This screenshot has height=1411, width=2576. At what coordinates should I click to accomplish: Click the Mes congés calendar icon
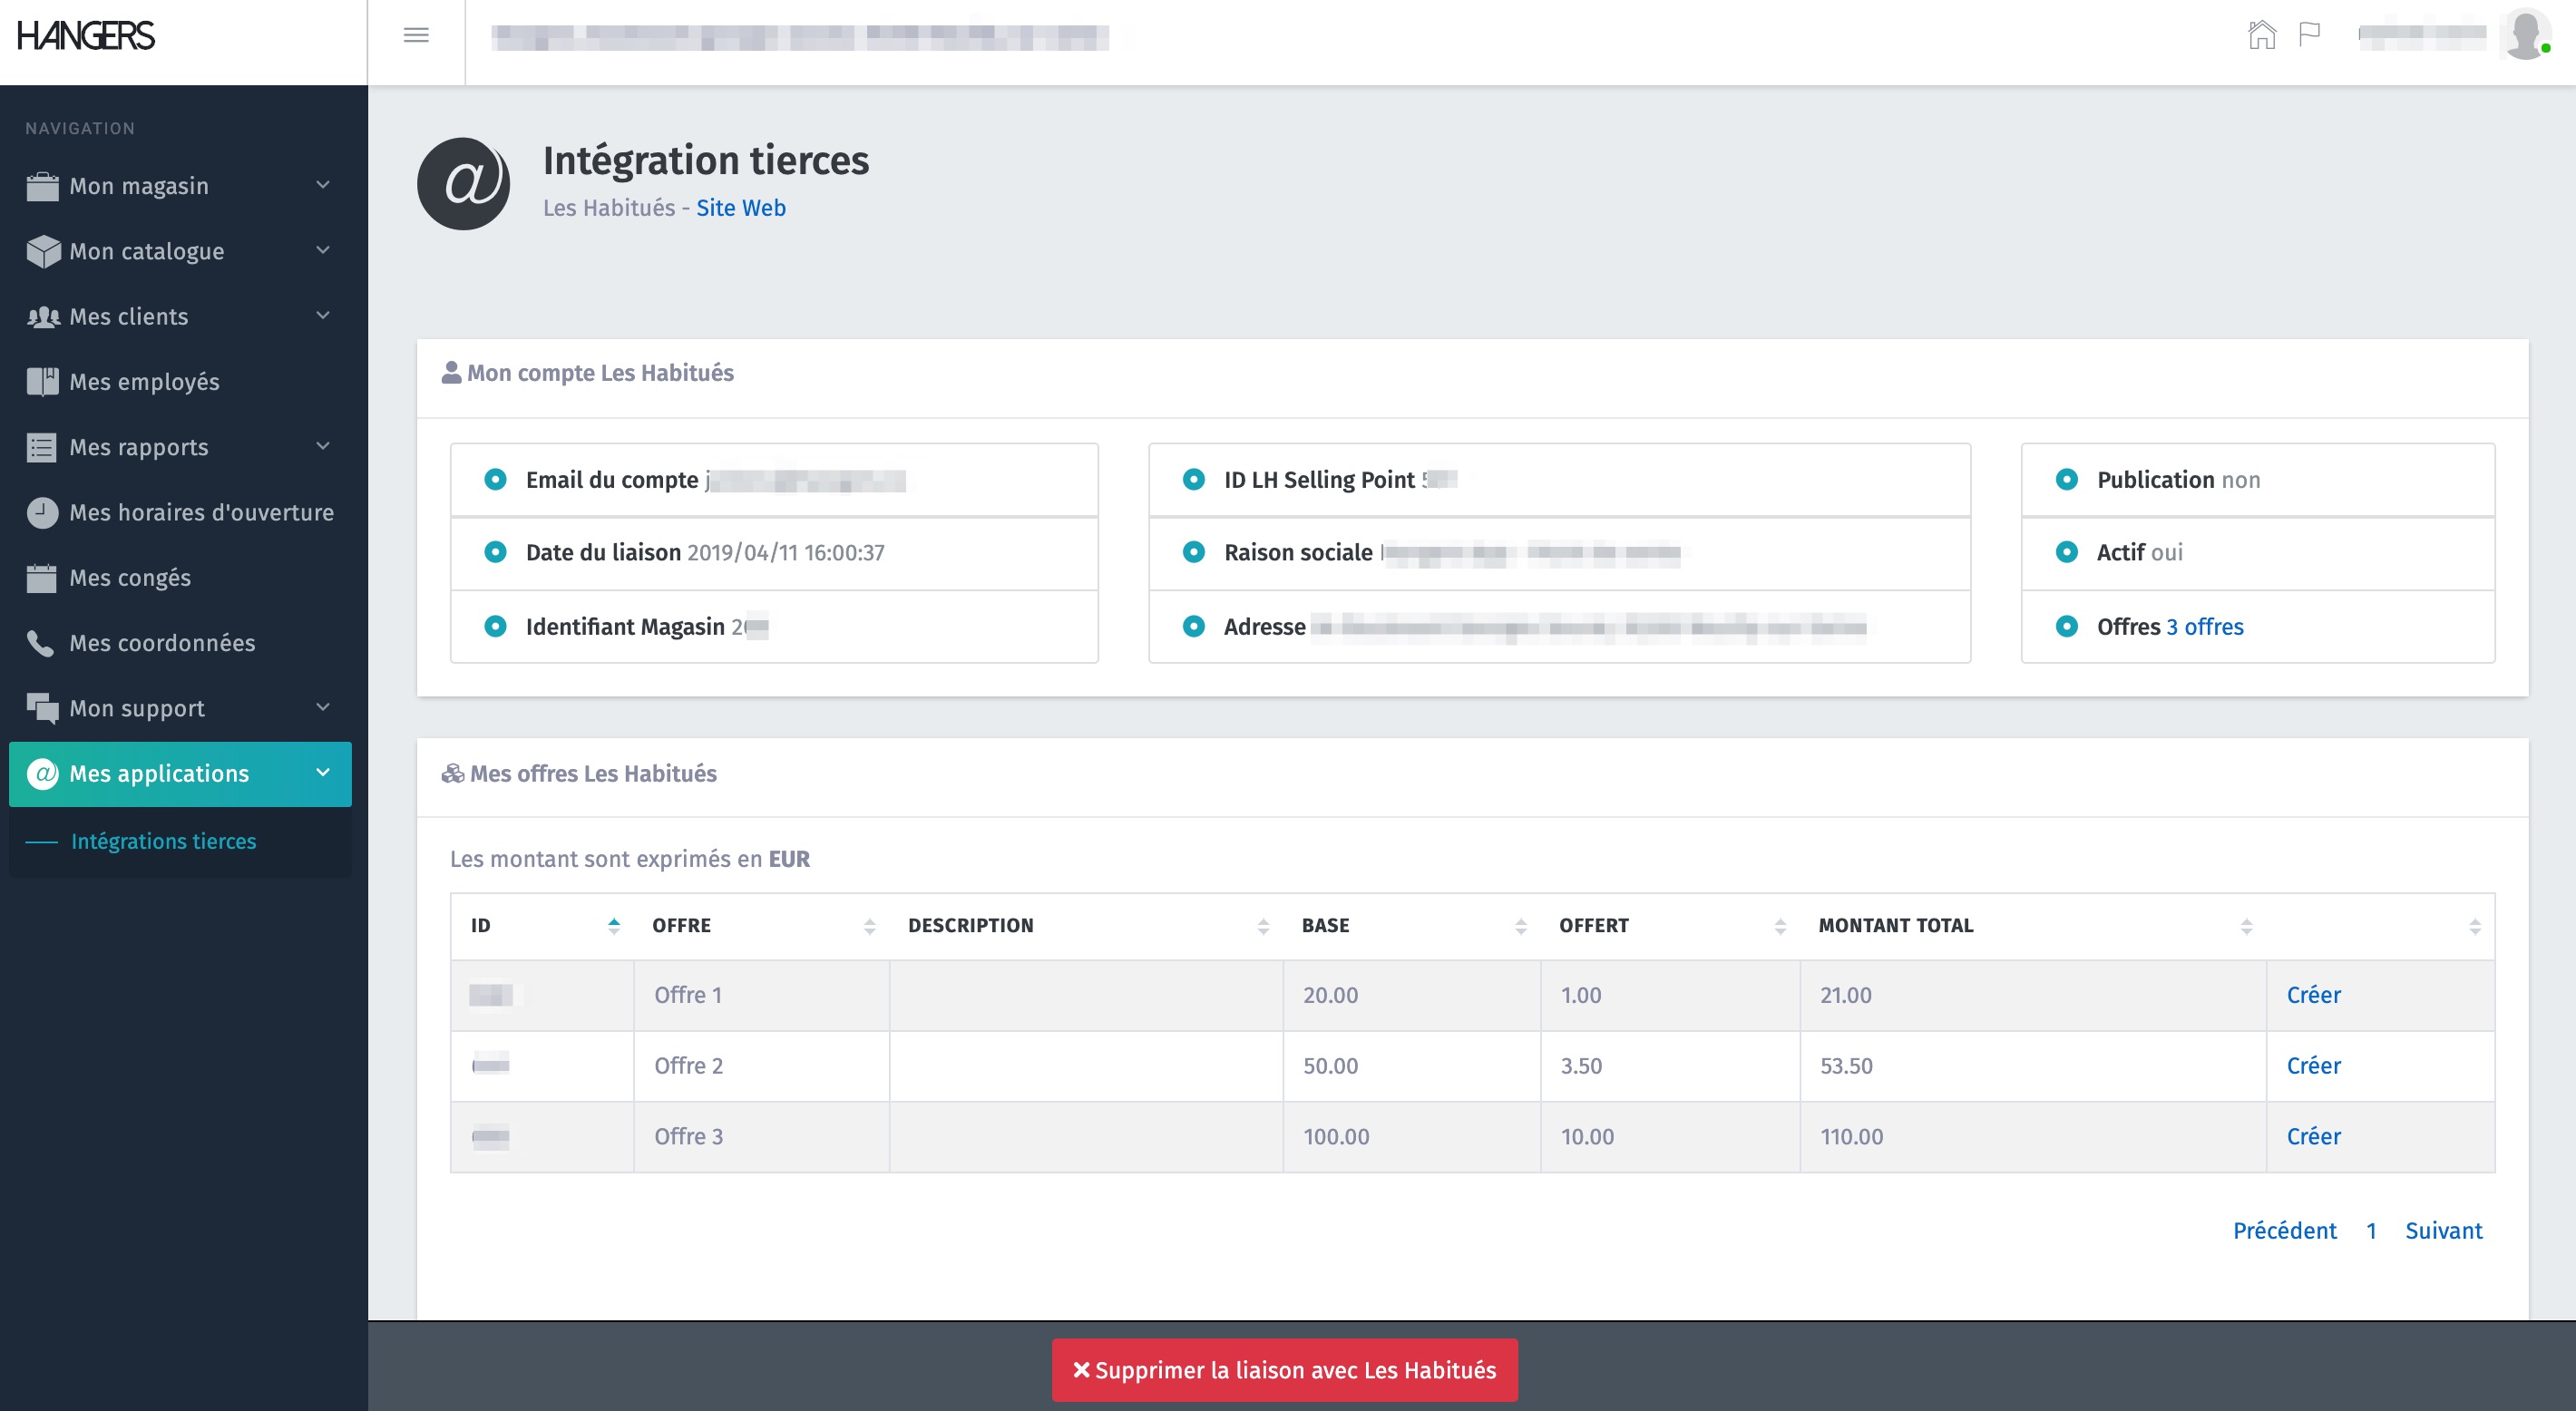(x=42, y=578)
